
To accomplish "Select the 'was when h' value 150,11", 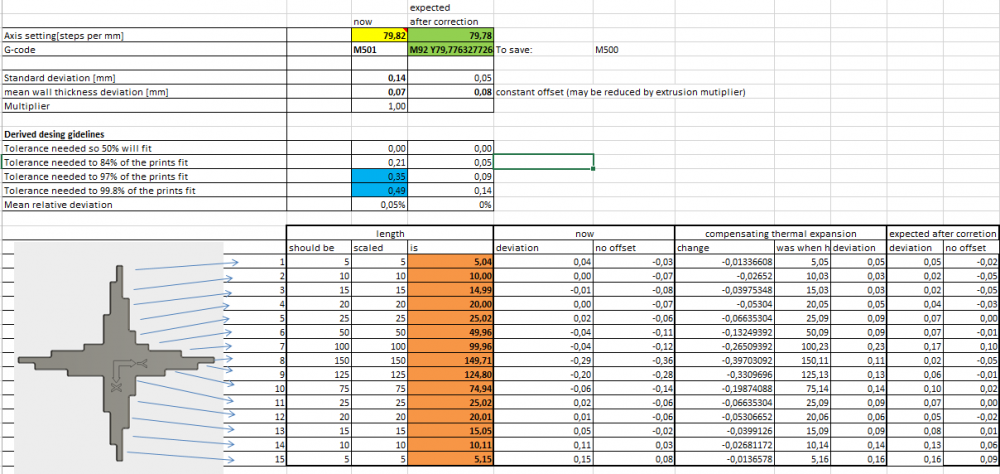I will [x=803, y=359].
